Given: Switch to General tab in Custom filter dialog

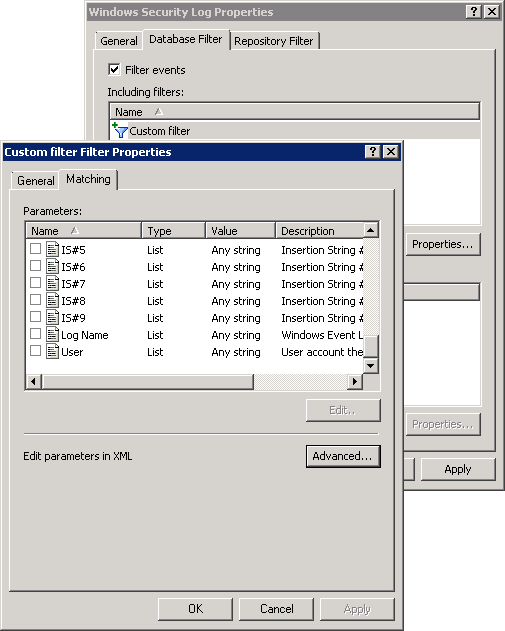Looking at the screenshot, I should [x=35, y=181].
